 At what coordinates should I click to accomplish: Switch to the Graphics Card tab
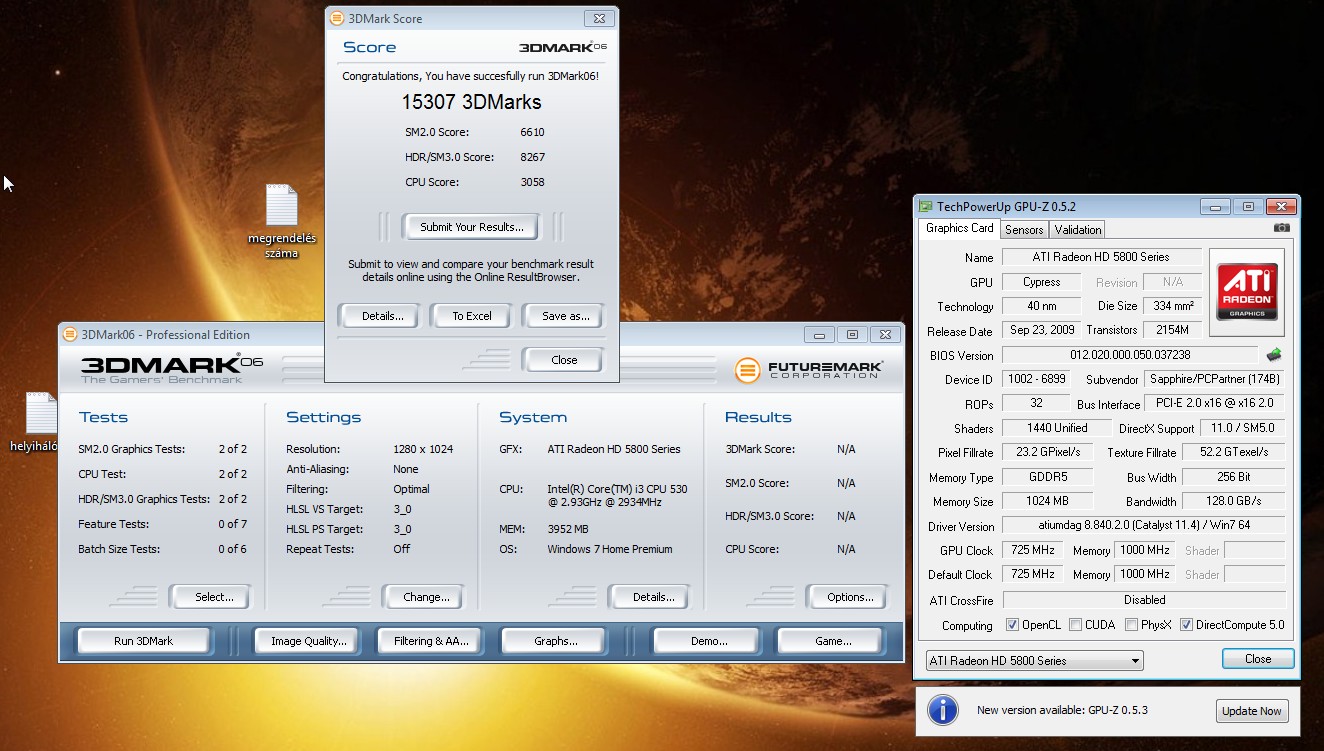click(x=959, y=228)
